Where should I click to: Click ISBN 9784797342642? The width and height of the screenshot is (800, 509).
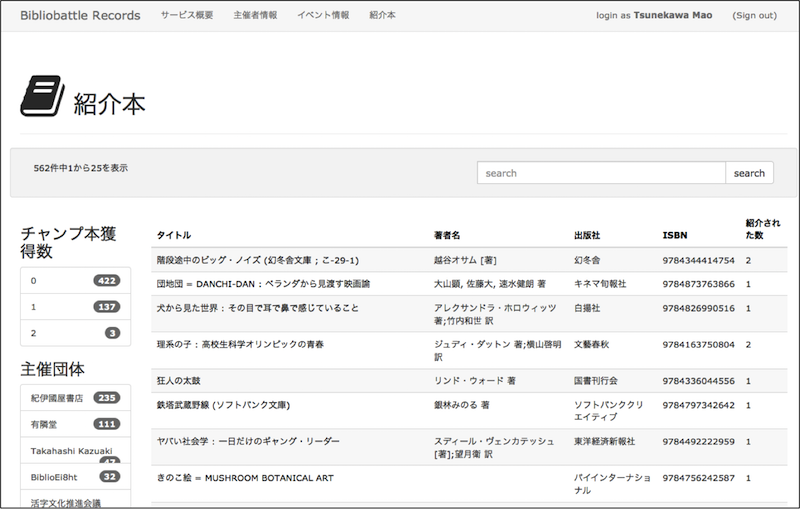698,405
